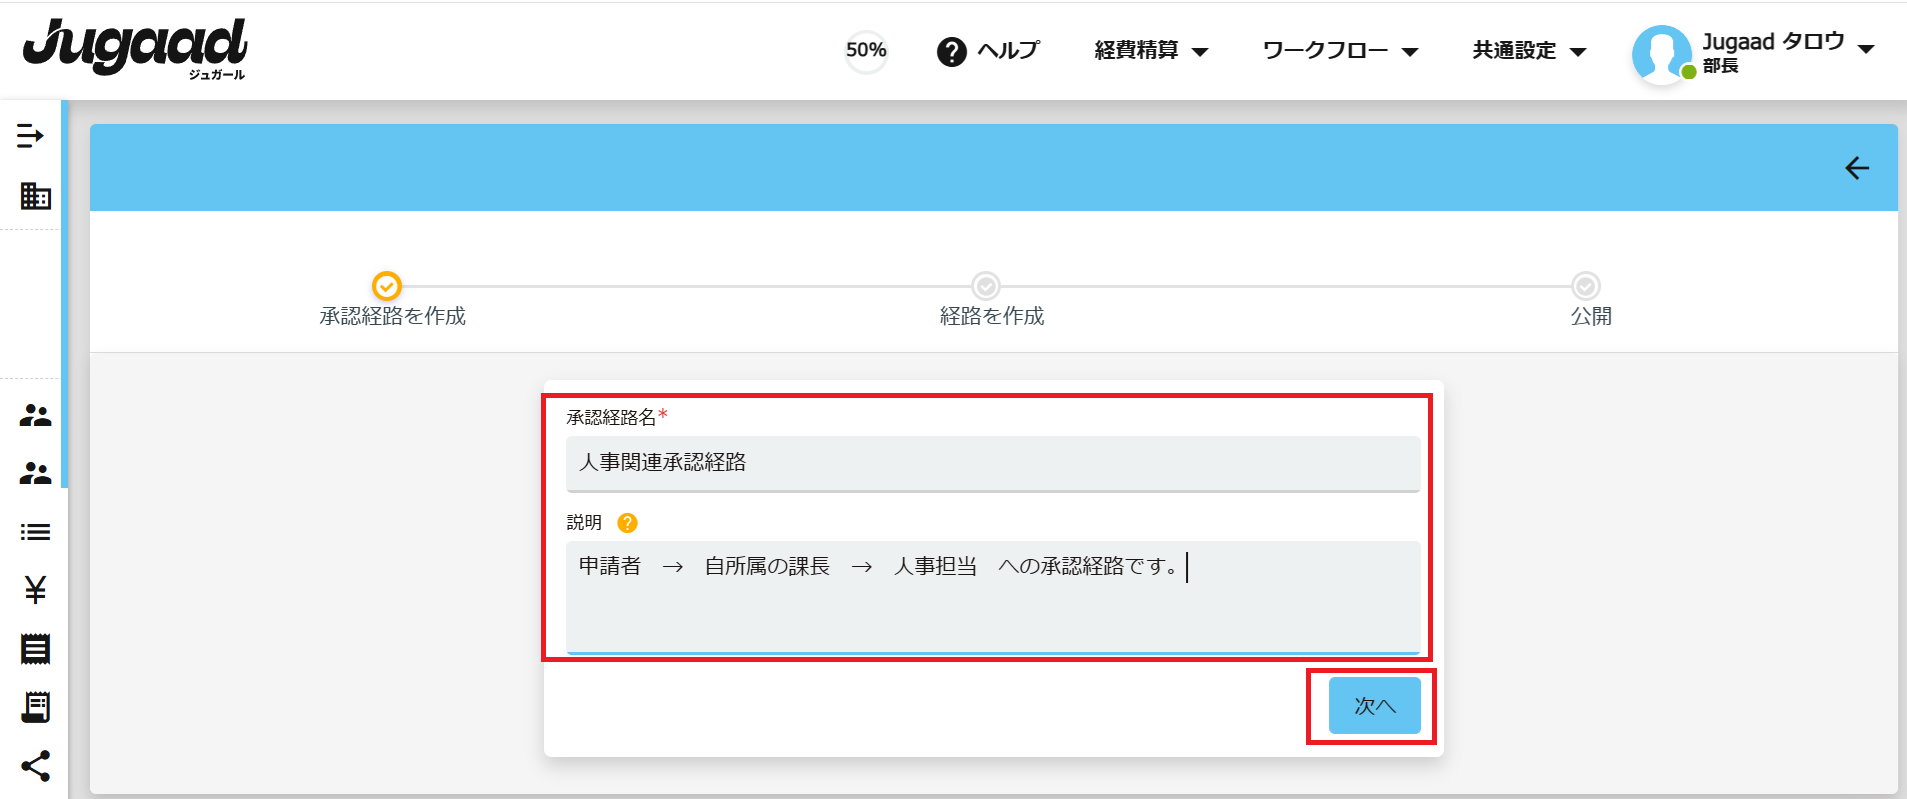This screenshot has height=799, width=1907.
Task: Open the bulleted list icon in sidebar
Action: coord(35,532)
